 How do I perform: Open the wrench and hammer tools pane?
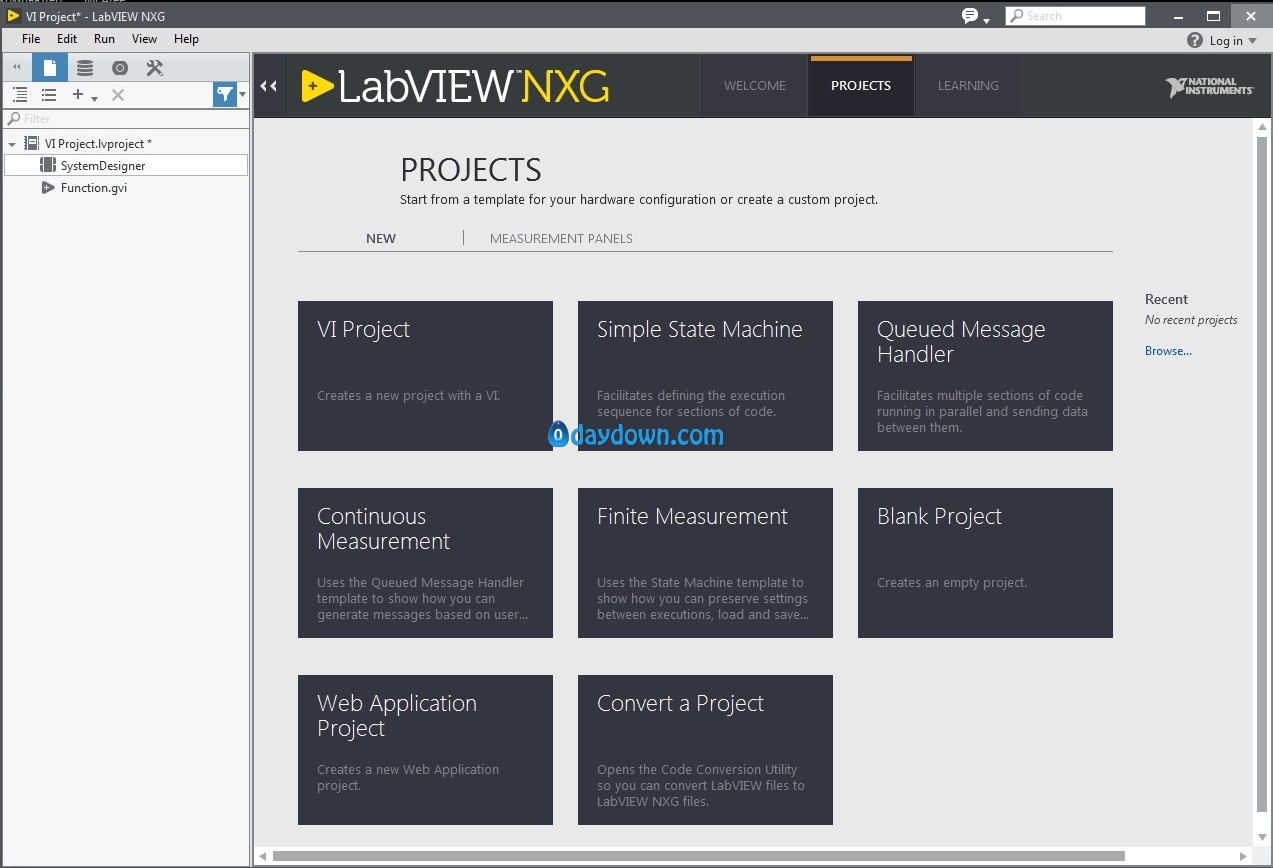(x=154, y=68)
